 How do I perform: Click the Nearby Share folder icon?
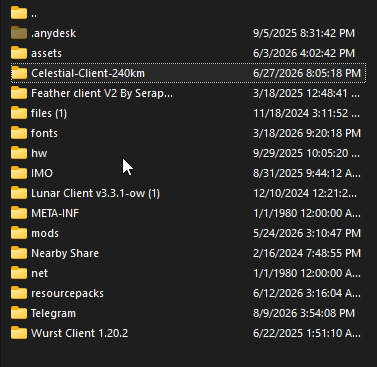(x=19, y=253)
